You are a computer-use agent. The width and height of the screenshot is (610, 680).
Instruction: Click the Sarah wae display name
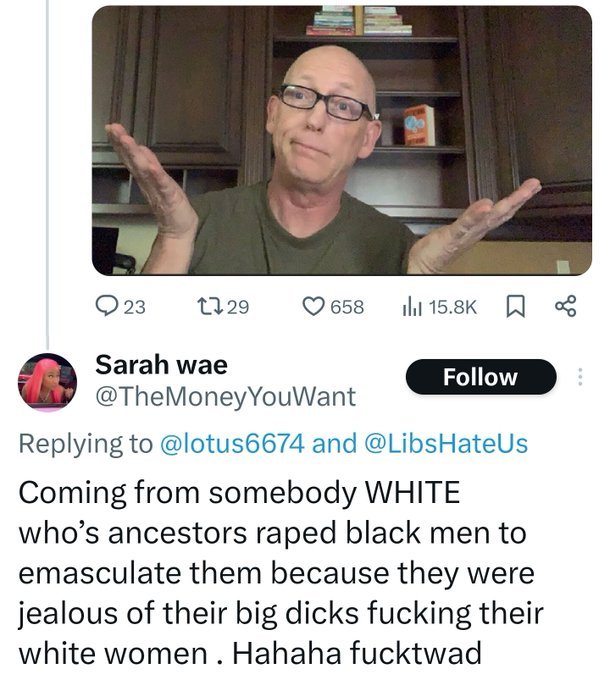[x=161, y=365]
